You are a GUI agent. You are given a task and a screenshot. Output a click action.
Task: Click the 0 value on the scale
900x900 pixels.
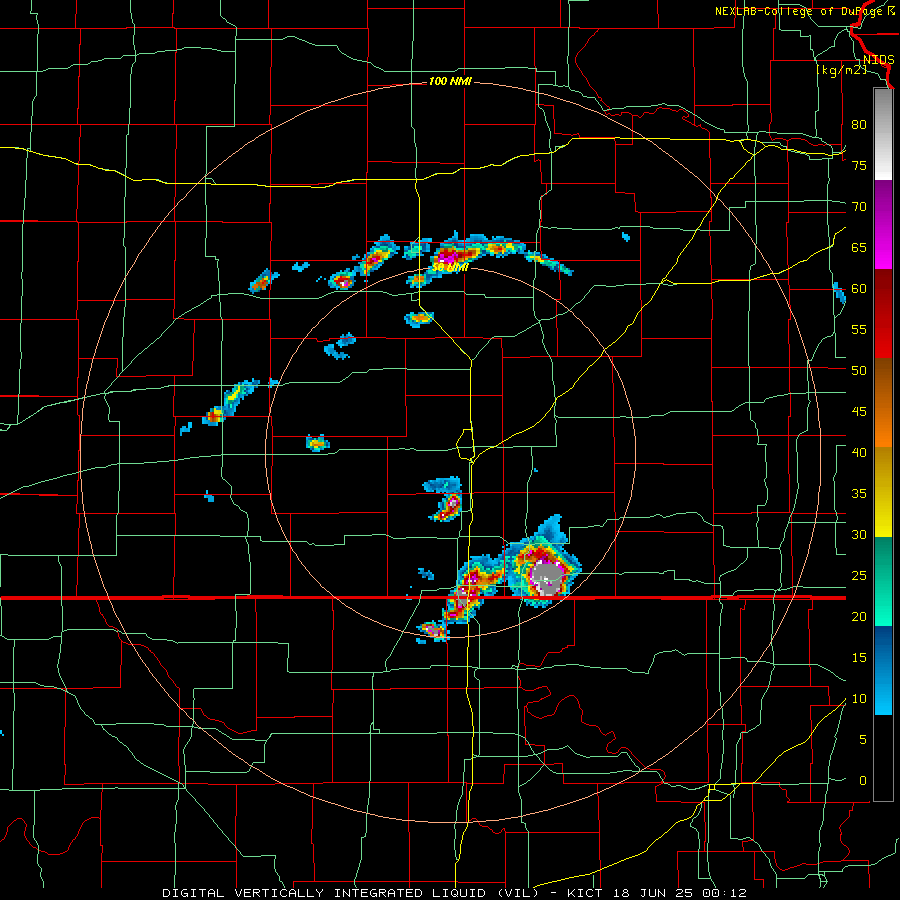863,781
